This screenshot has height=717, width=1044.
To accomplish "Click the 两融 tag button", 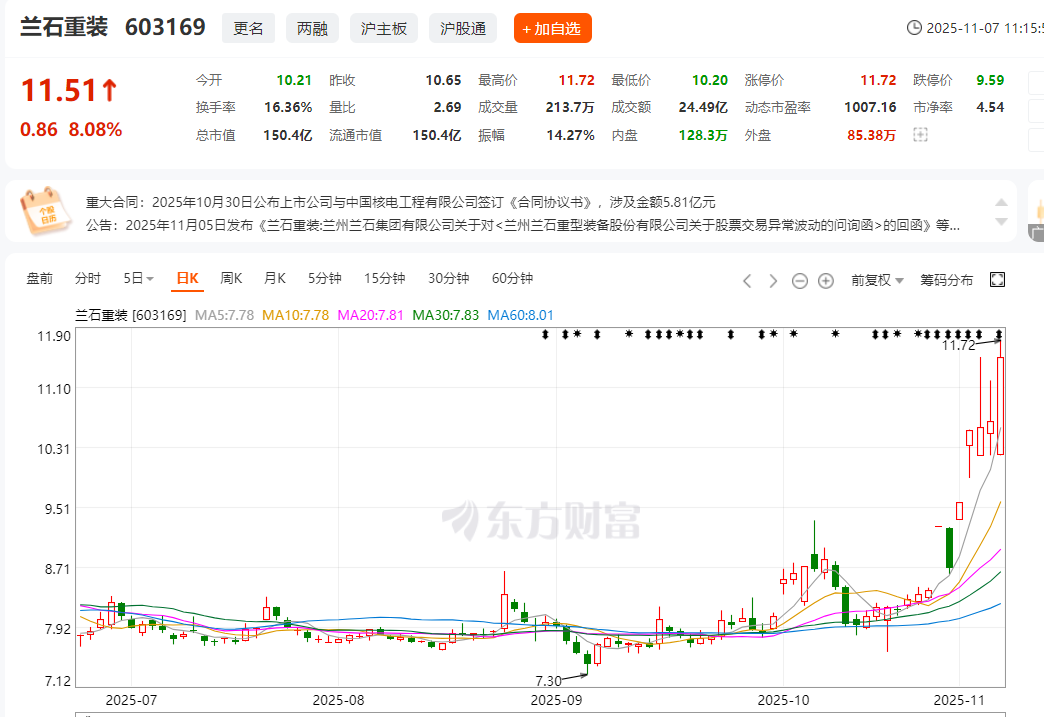I will (x=312, y=29).
